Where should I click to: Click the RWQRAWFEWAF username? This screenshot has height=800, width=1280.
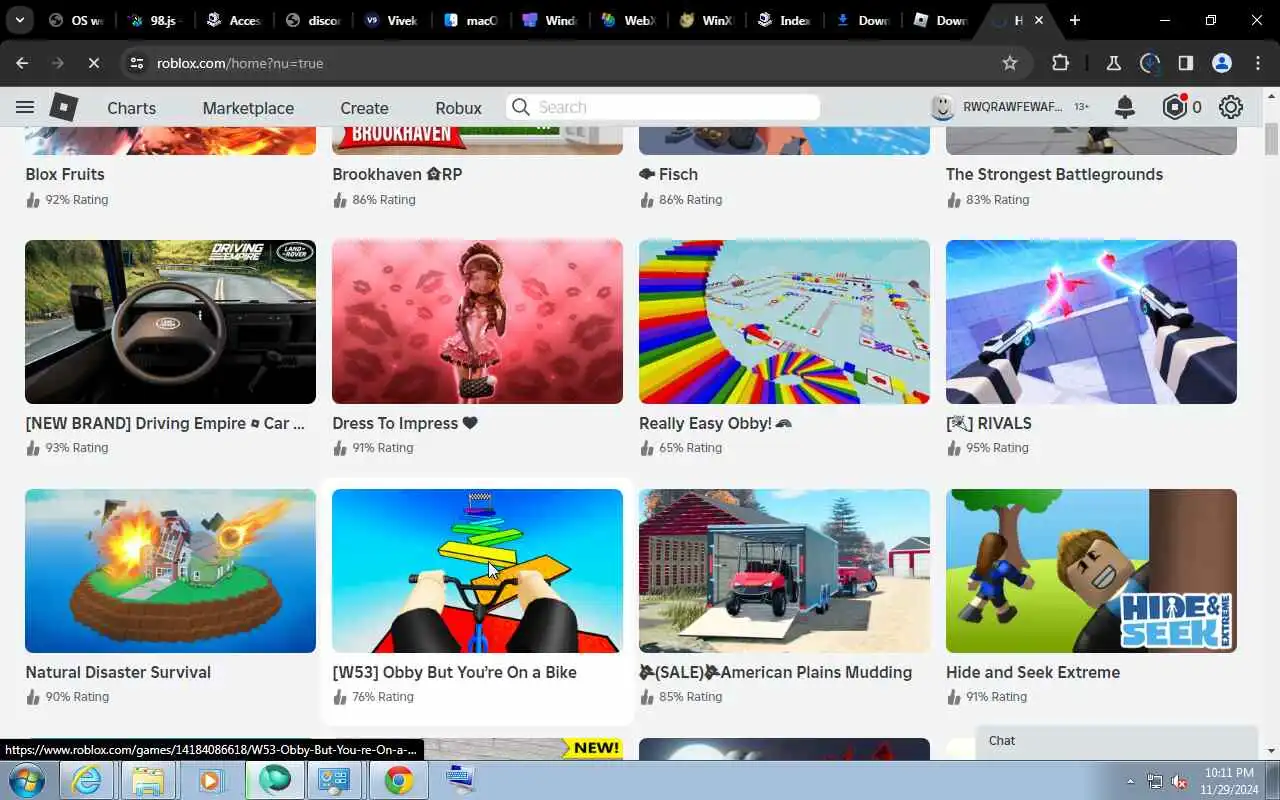point(1012,107)
